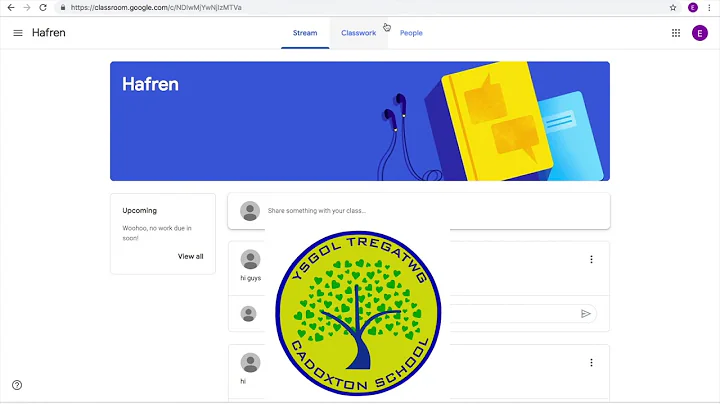Send the class comment
Image resolution: width=720 pixels, height=404 pixels.
[585, 314]
